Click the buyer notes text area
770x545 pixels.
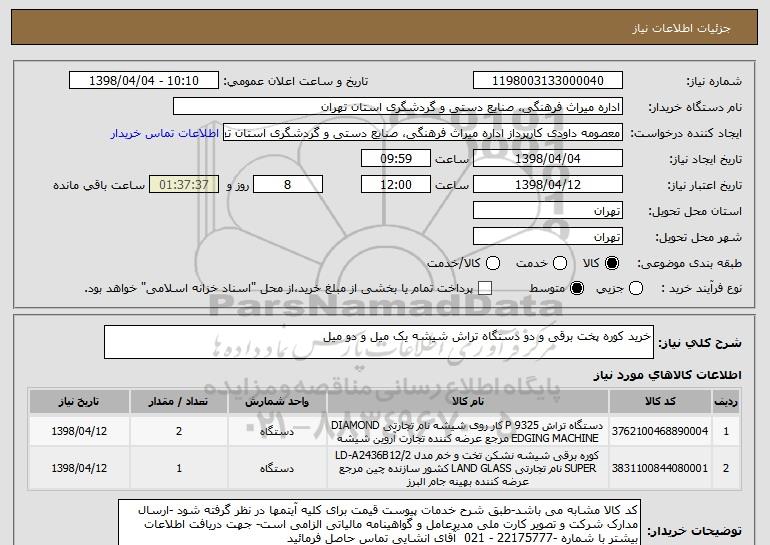coord(379,523)
